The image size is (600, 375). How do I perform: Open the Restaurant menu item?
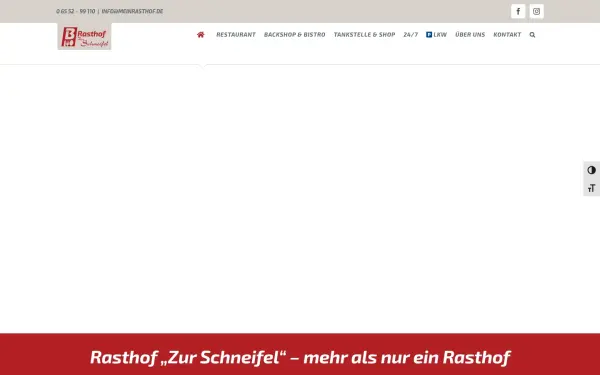click(x=236, y=35)
